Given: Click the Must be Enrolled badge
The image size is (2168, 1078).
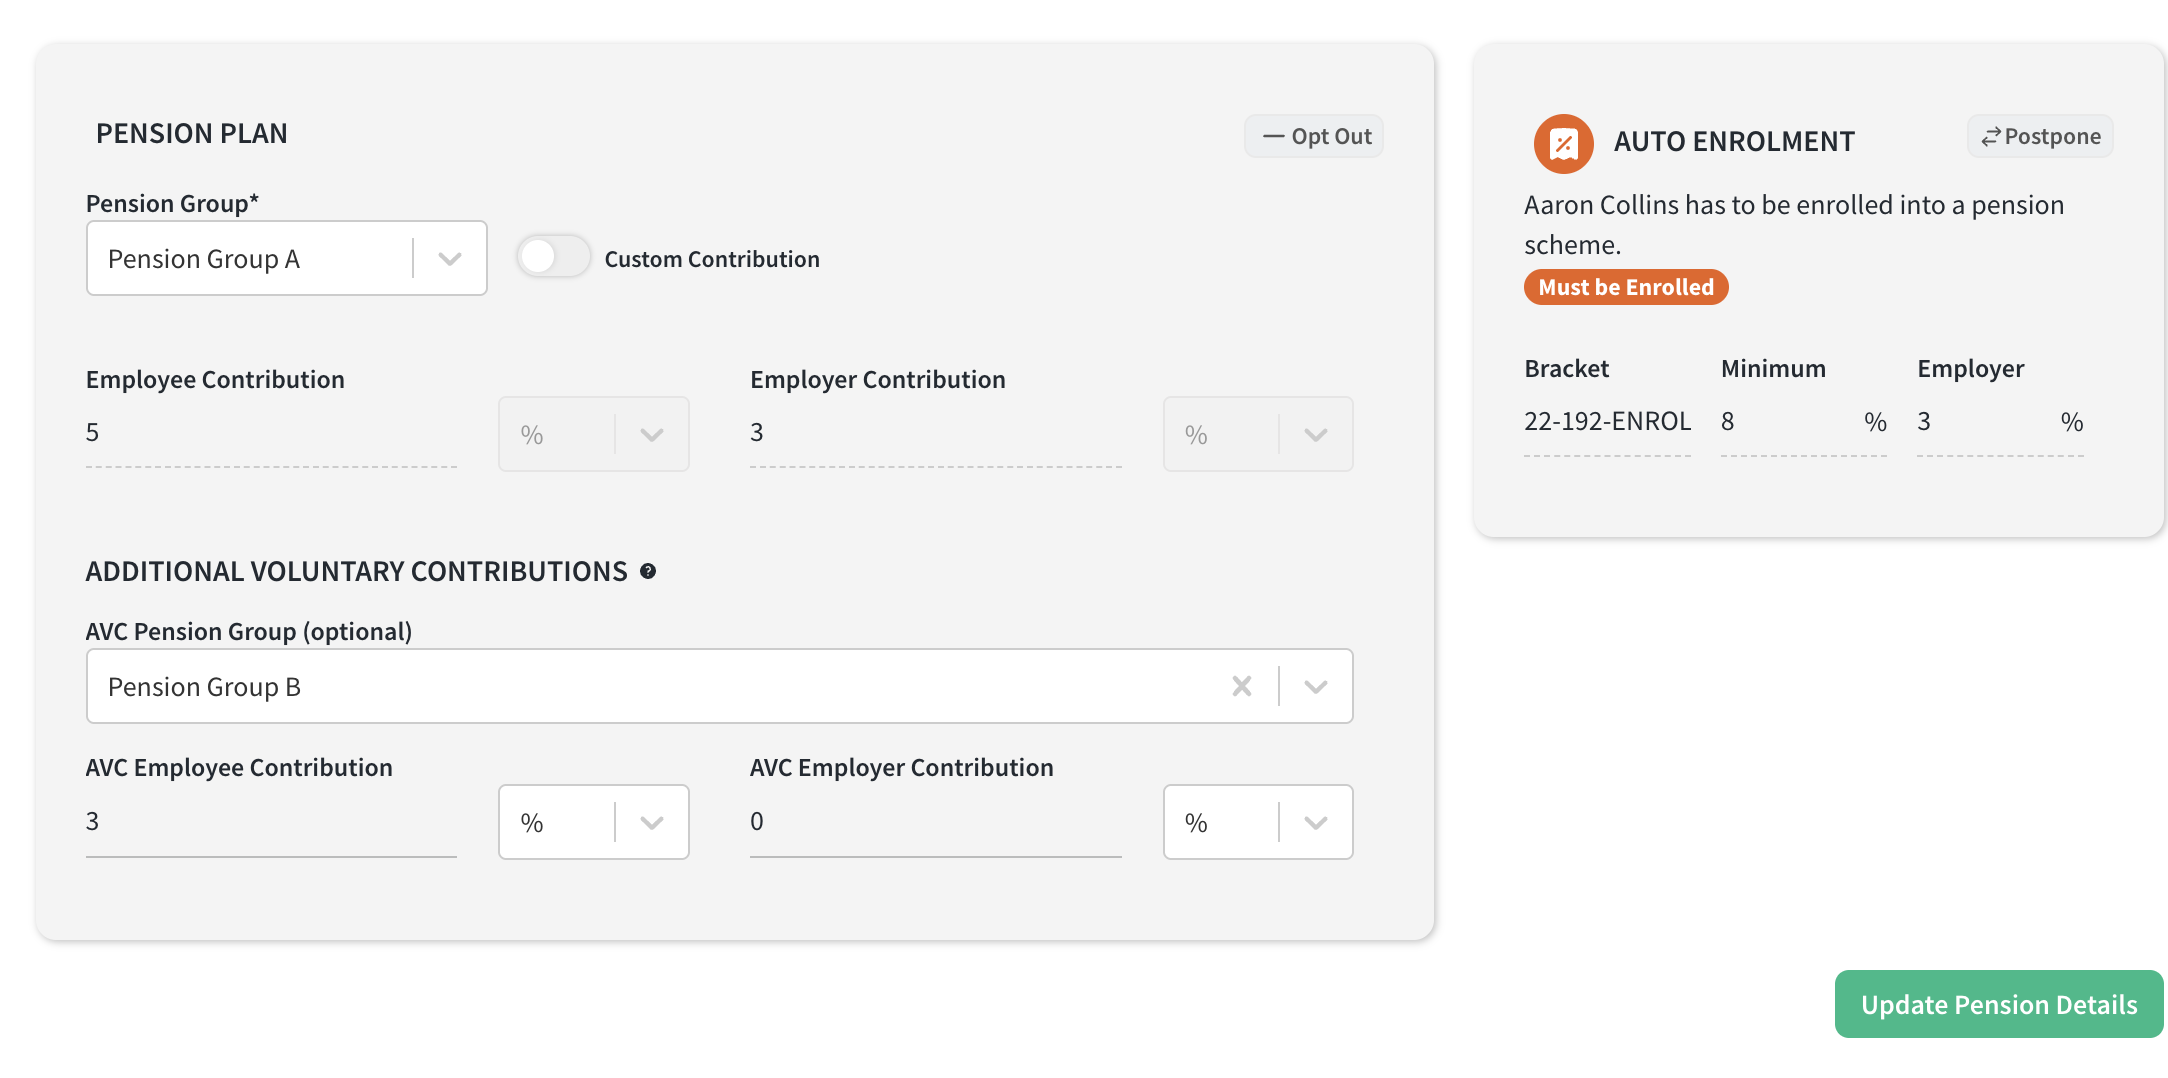Looking at the screenshot, I should coord(1626,287).
